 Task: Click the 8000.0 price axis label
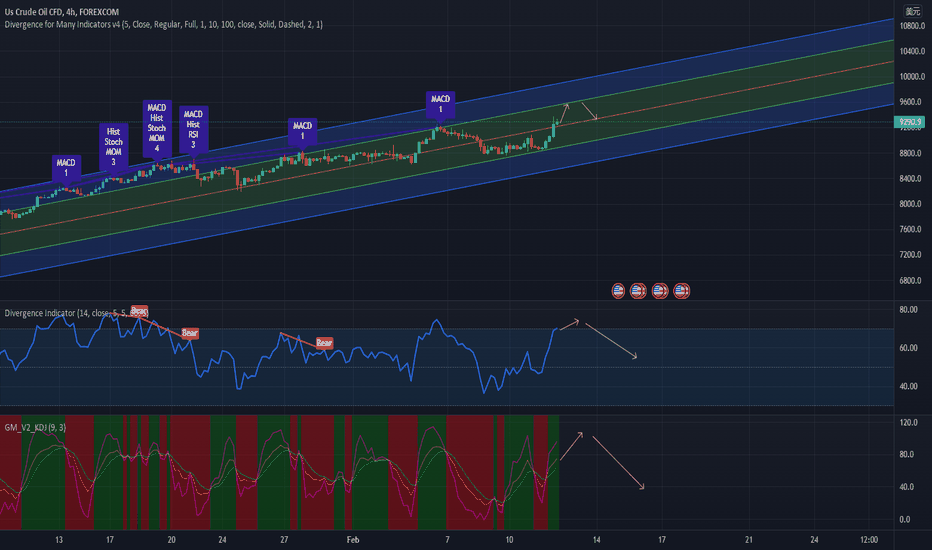[x=912, y=203]
